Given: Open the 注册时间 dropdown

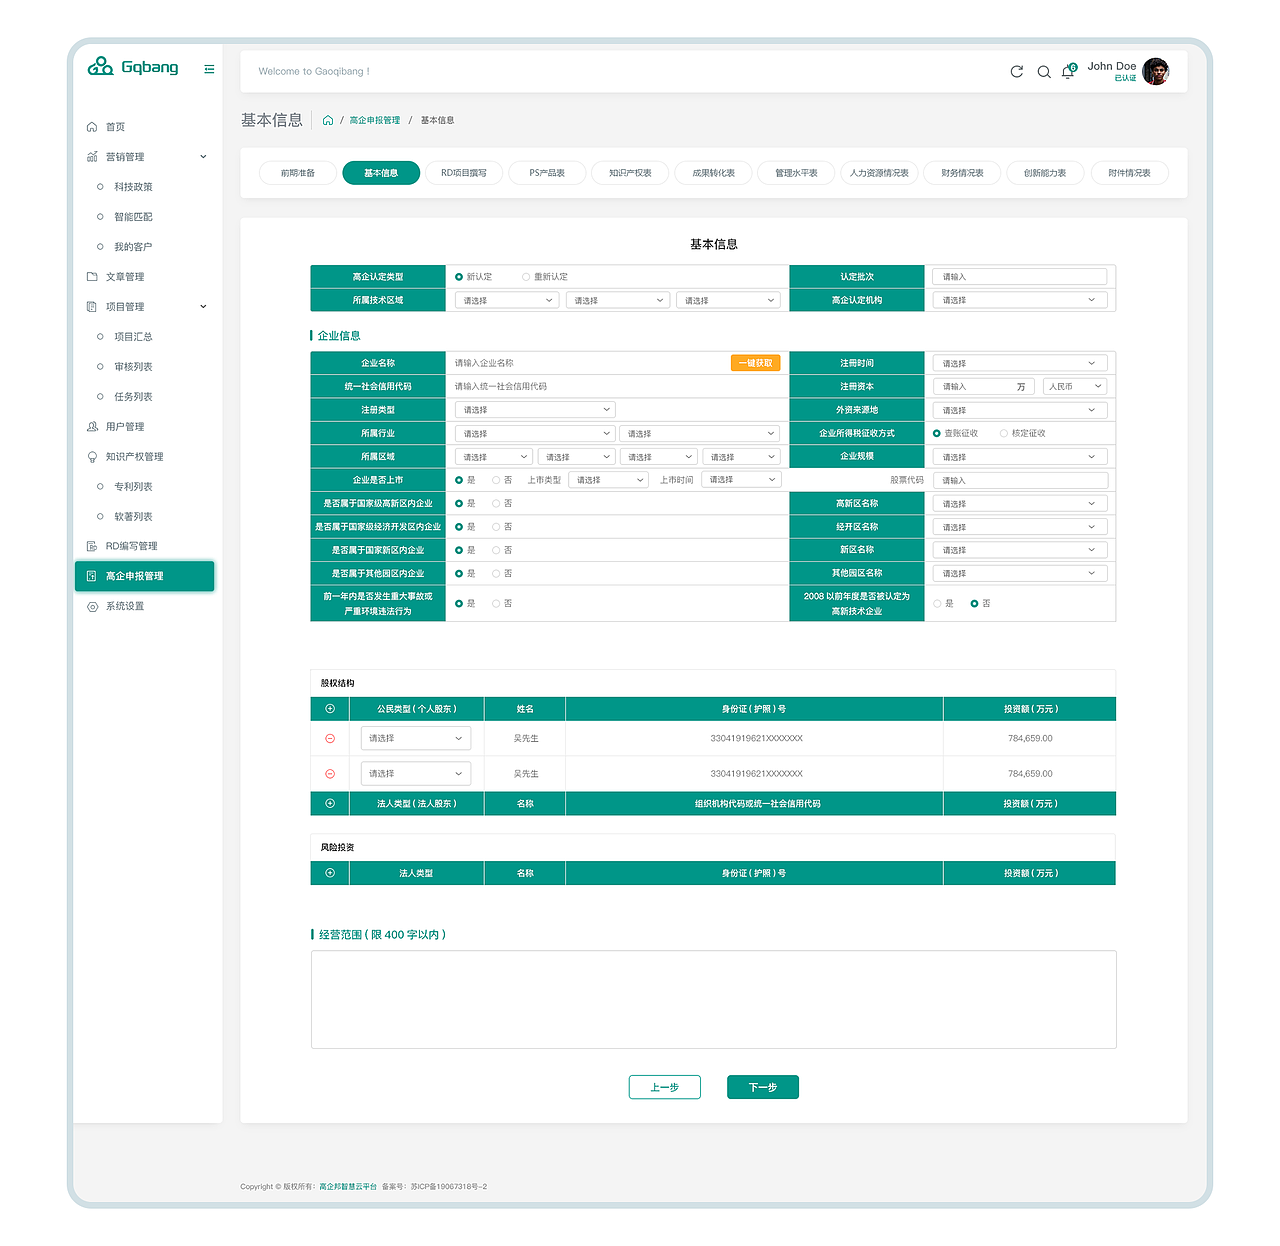Looking at the screenshot, I should tap(1019, 363).
